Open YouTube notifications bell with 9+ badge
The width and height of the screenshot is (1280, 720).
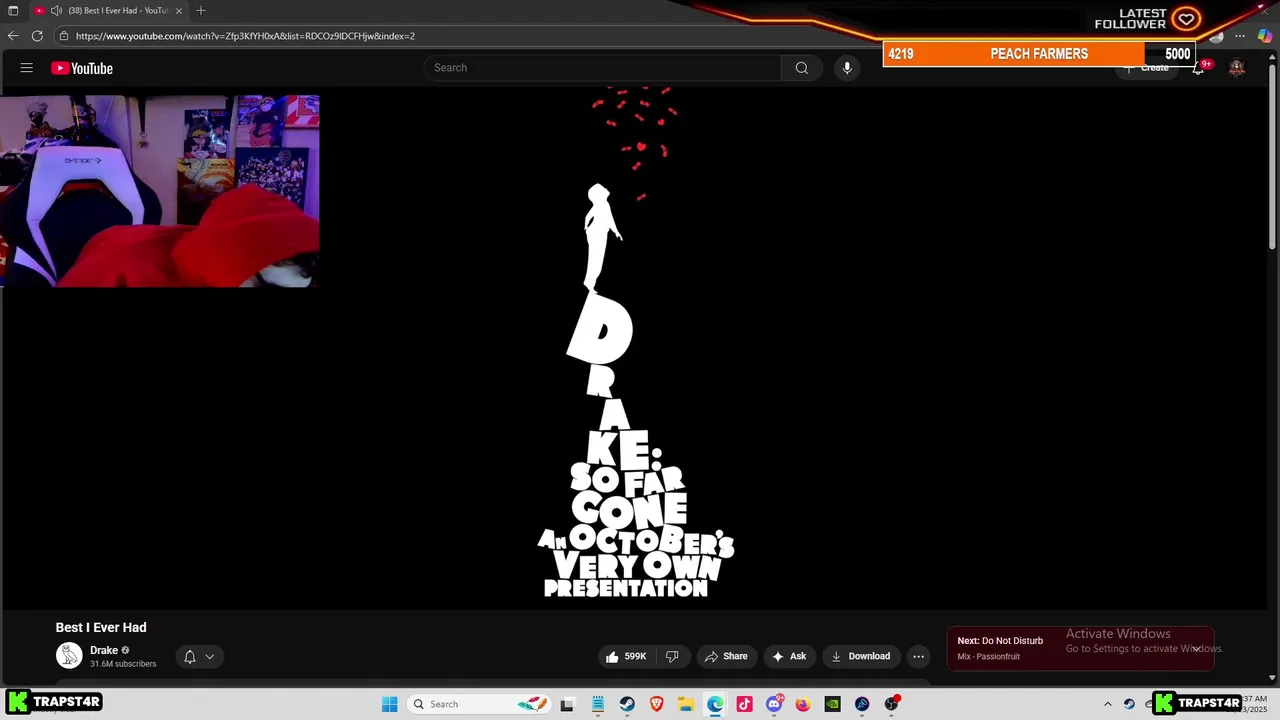pyautogui.click(x=1199, y=68)
